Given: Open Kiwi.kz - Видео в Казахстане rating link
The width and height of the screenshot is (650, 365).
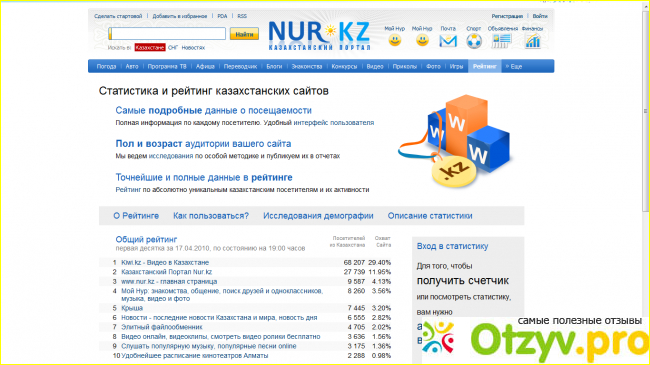Looking at the screenshot, I should point(165,263).
